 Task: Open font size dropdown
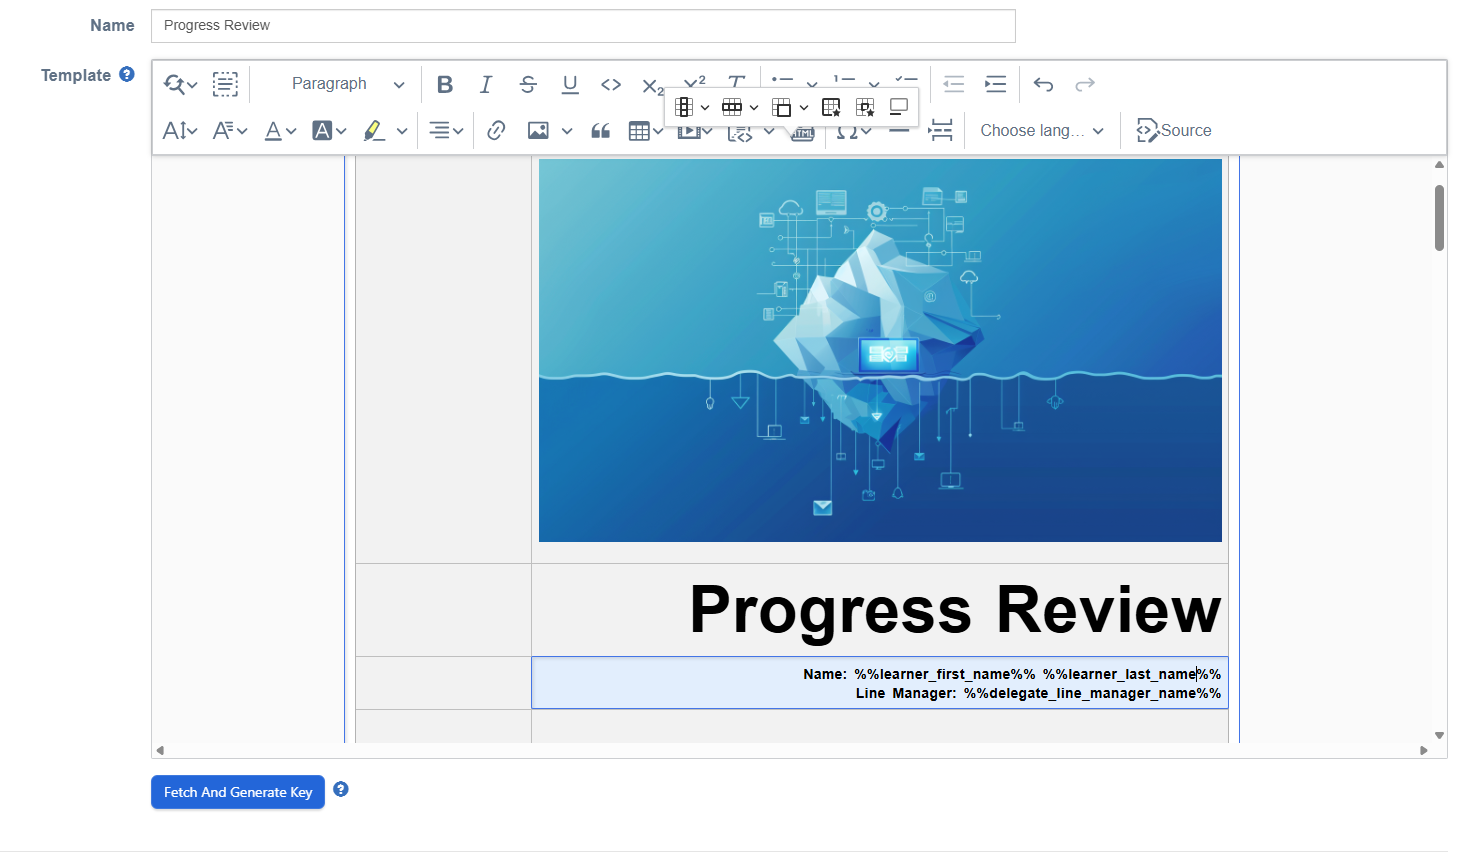coord(180,130)
